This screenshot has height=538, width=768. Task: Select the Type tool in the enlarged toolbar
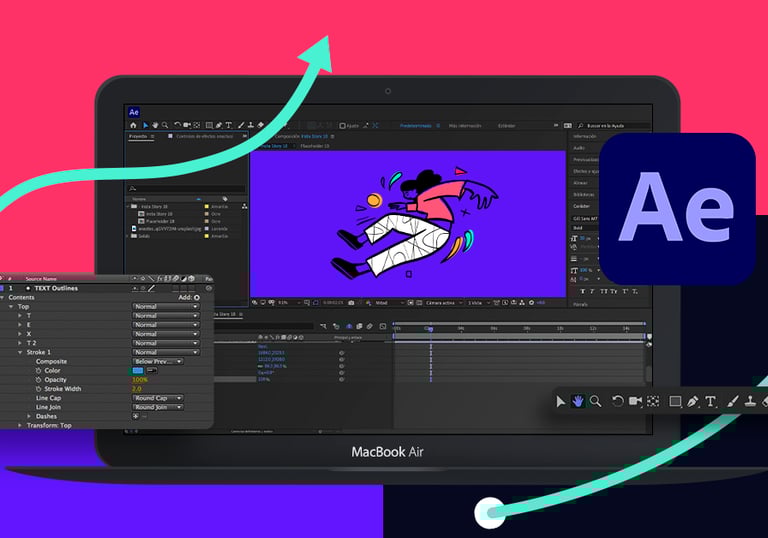[x=710, y=402]
